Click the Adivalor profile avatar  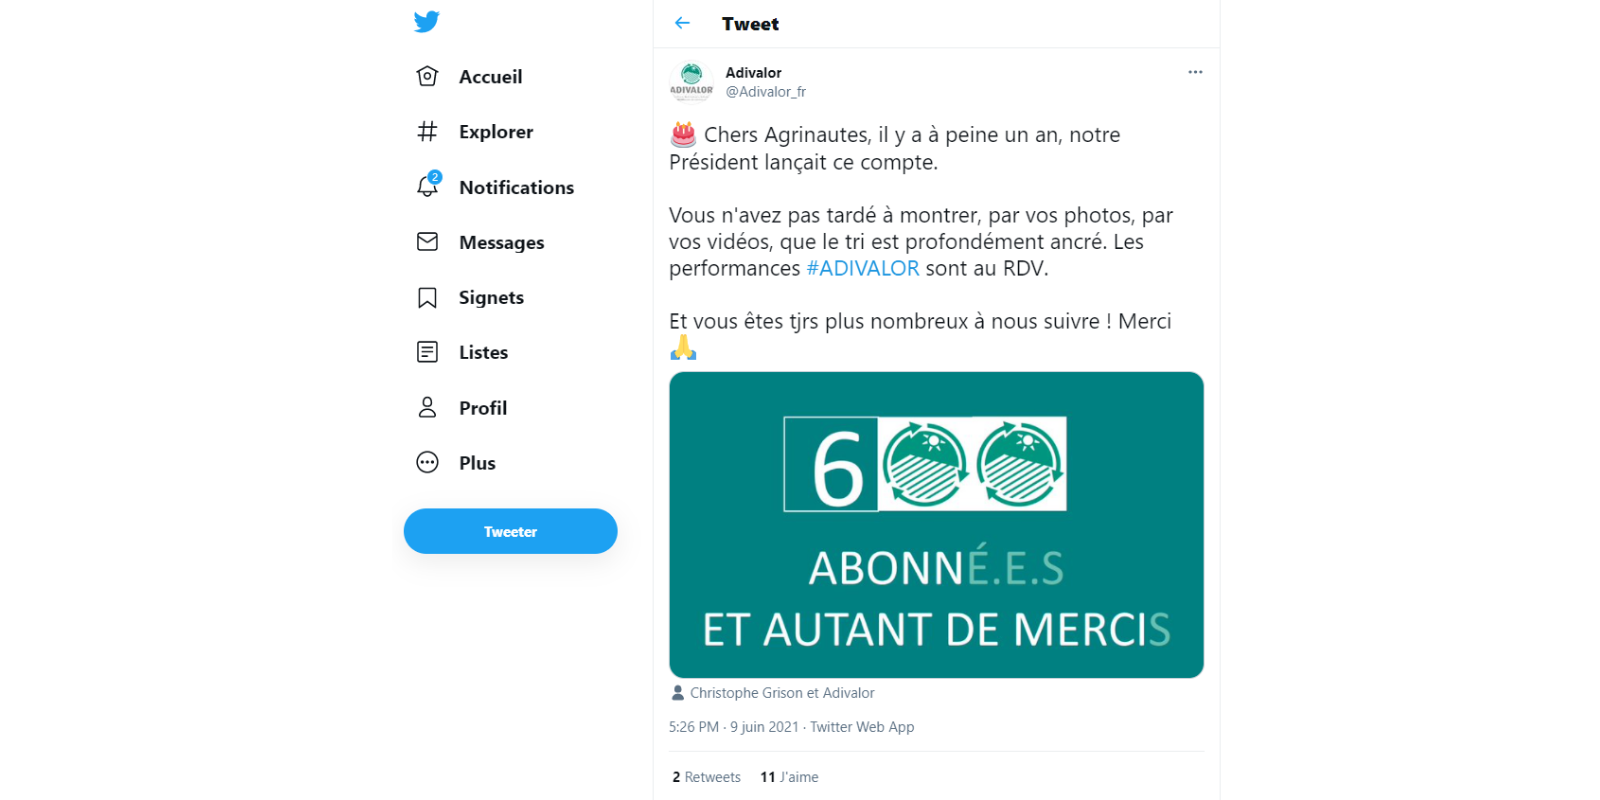click(691, 82)
